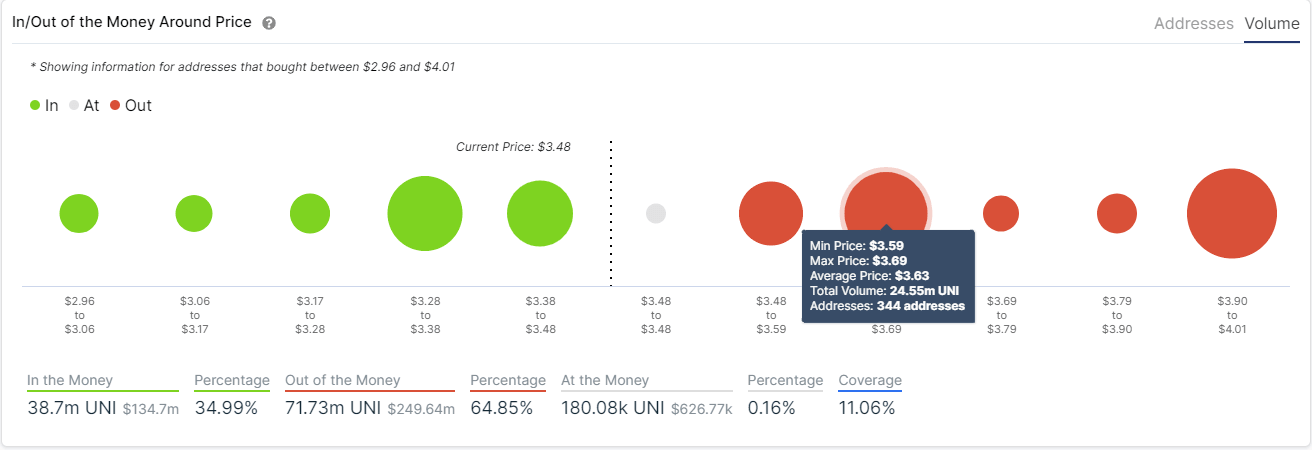Viewport: 1312px width, 450px height.
Task: Click the help question mark icon
Action: [x=269, y=23]
